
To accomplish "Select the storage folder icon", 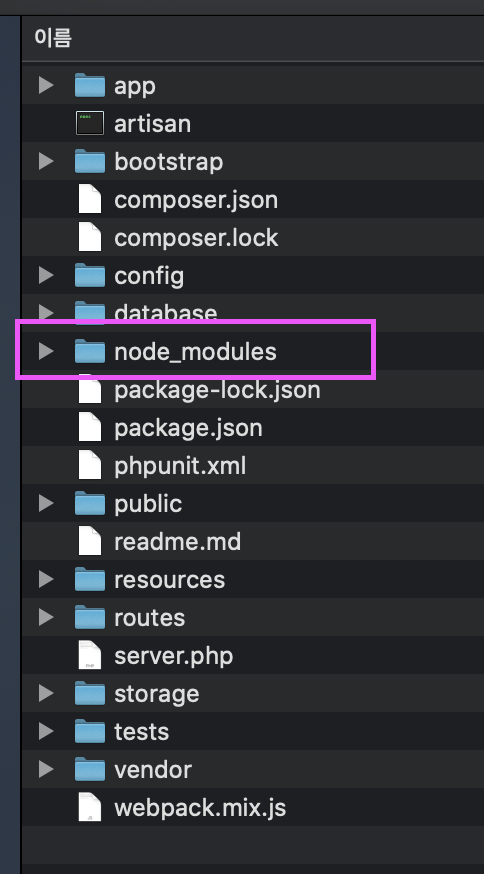I will coord(90,693).
